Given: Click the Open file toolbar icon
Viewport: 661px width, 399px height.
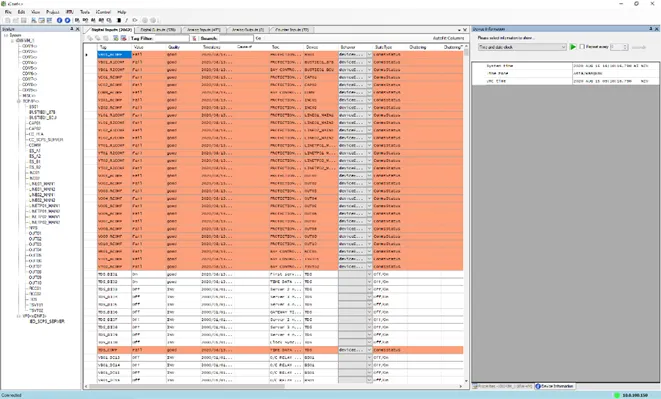Looking at the screenshot, I should pyautogui.click(x=16, y=20).
